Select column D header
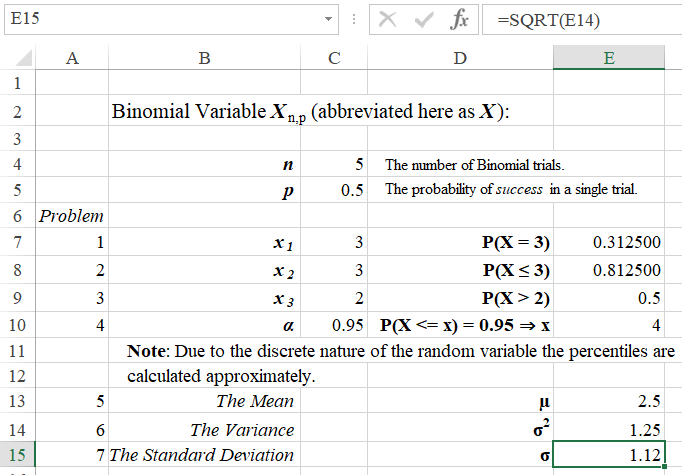Screen dimensions: 682x475 [x=460, y=59]
